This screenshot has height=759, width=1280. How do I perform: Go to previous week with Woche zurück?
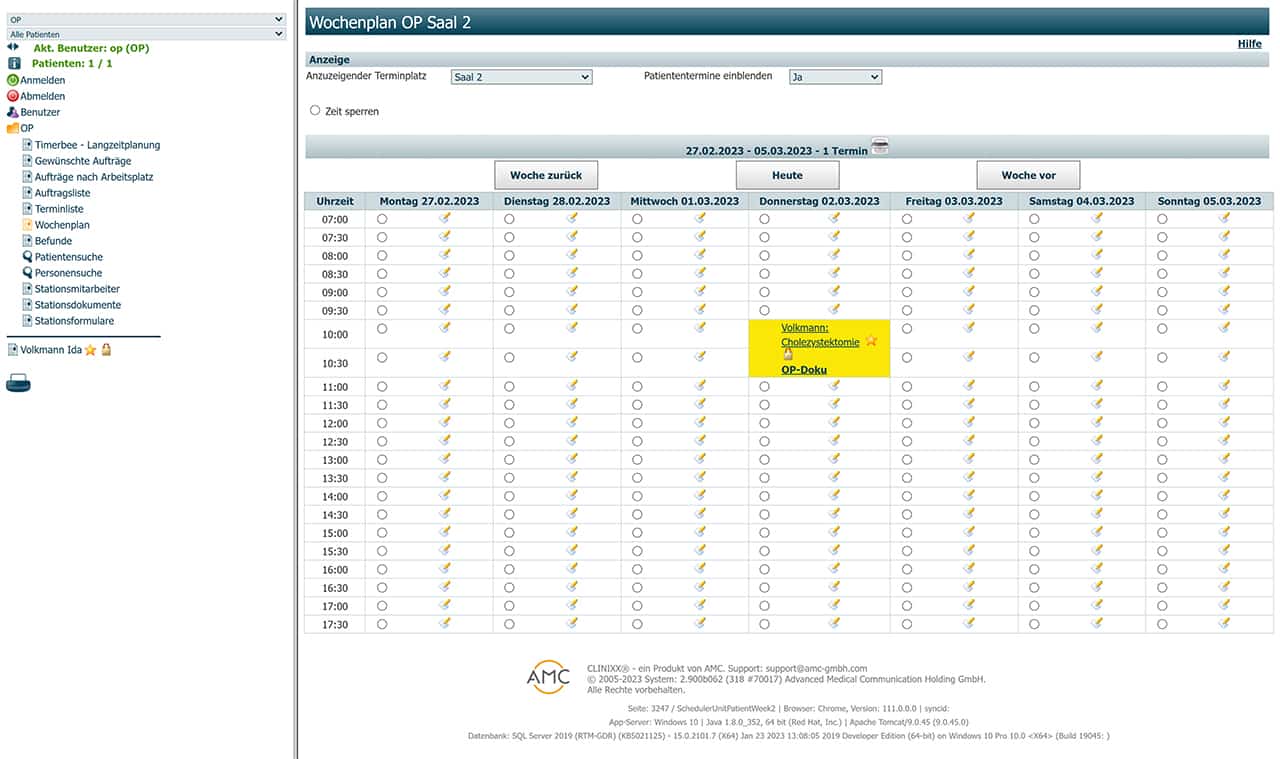(545, 175)
